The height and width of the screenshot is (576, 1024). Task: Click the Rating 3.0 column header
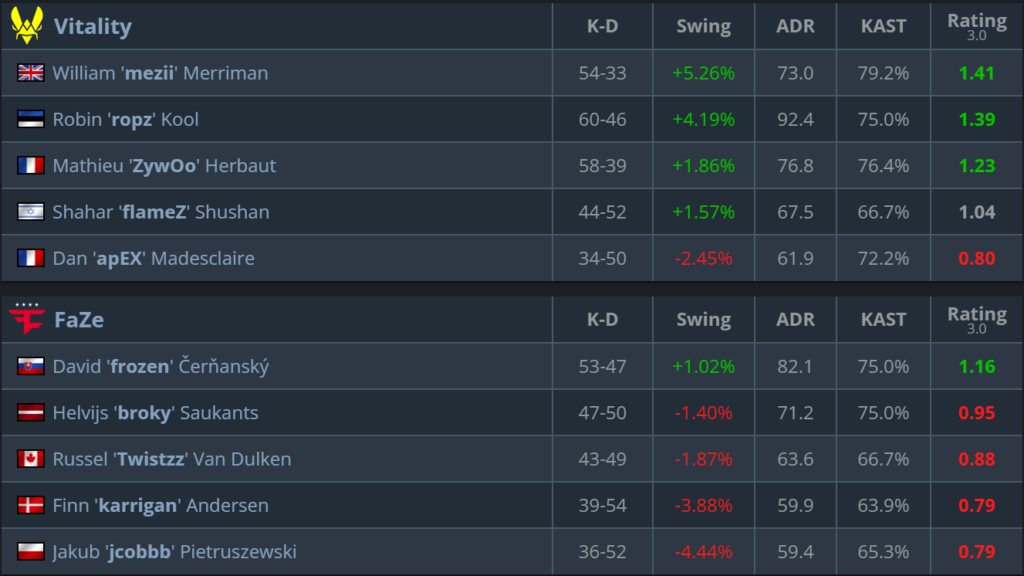coord(976,26)
